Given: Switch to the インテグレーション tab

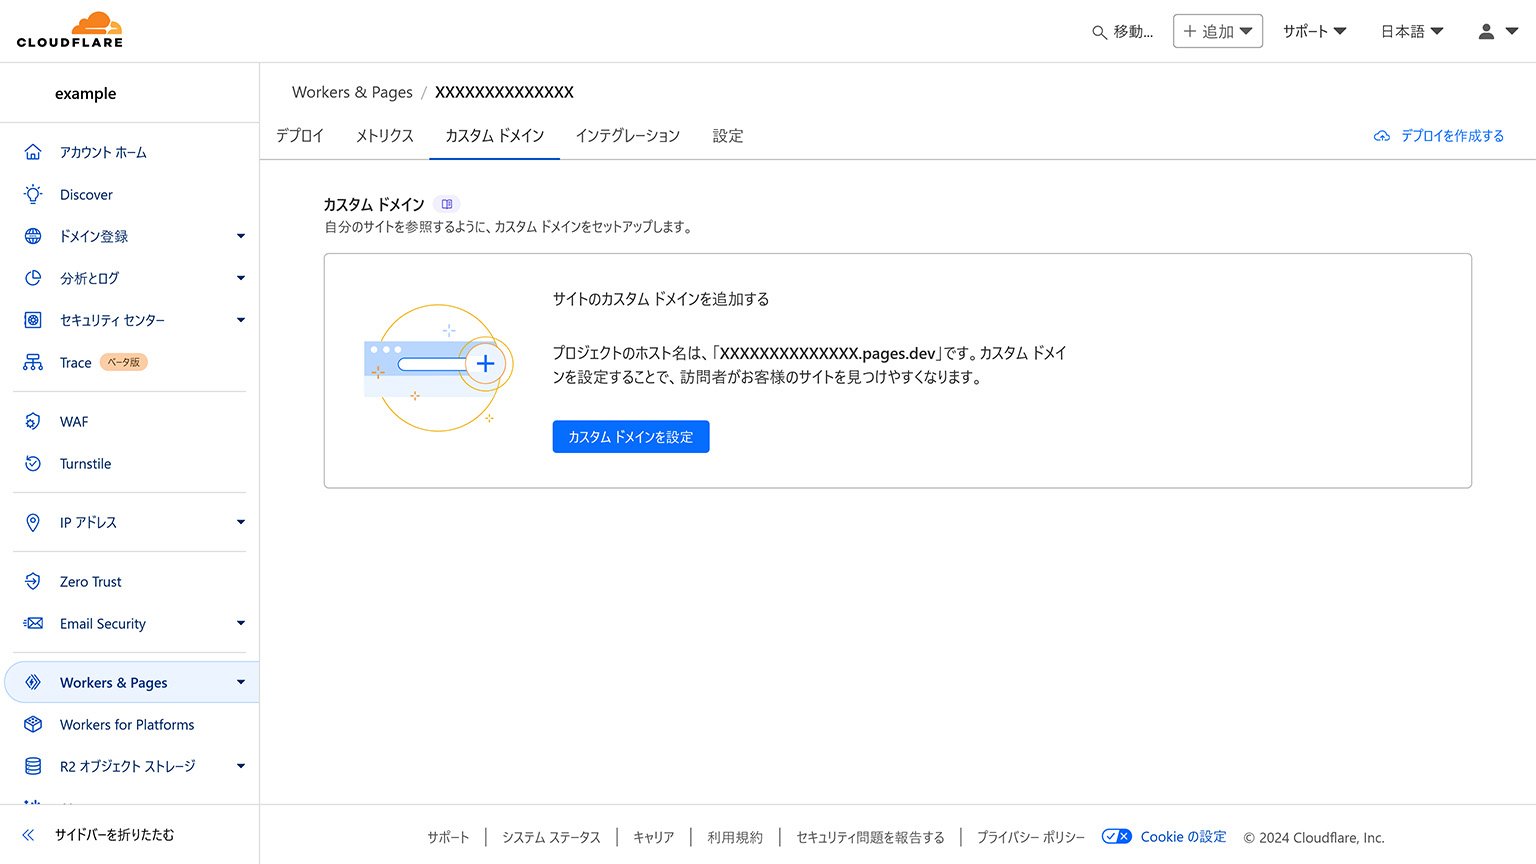Looking at the screenshot, I should [628, 136].
